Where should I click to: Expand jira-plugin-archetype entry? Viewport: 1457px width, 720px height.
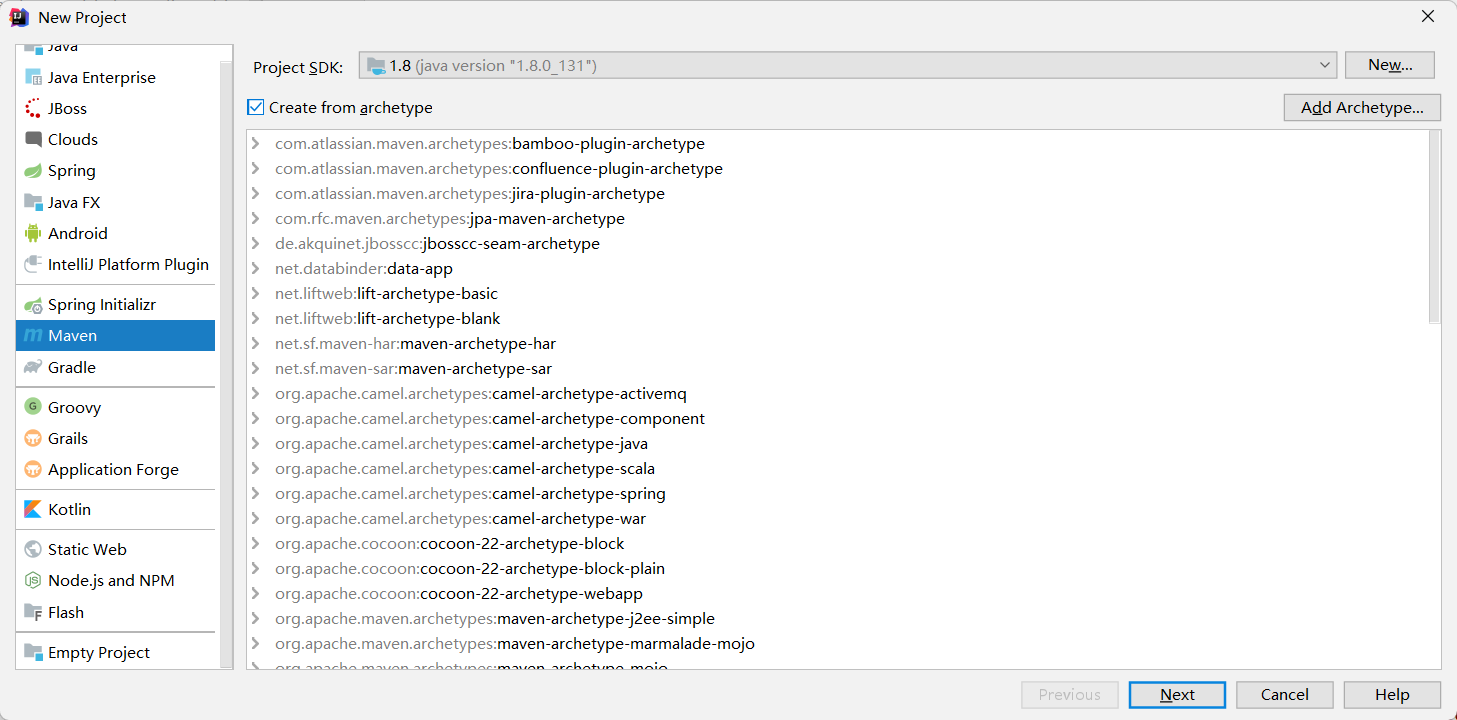pyautogui.click(x=256, y=194)
